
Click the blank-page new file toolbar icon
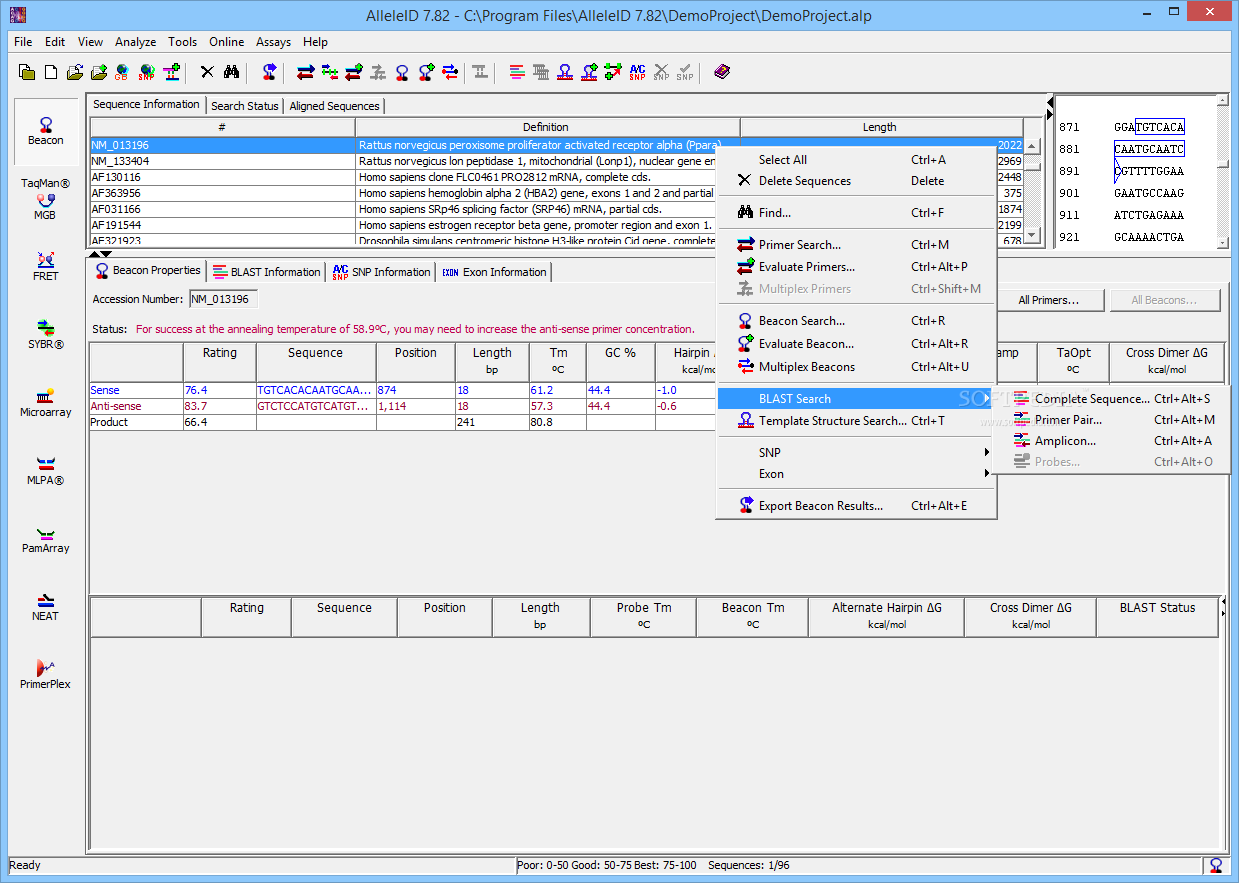[x=51, y=72]
